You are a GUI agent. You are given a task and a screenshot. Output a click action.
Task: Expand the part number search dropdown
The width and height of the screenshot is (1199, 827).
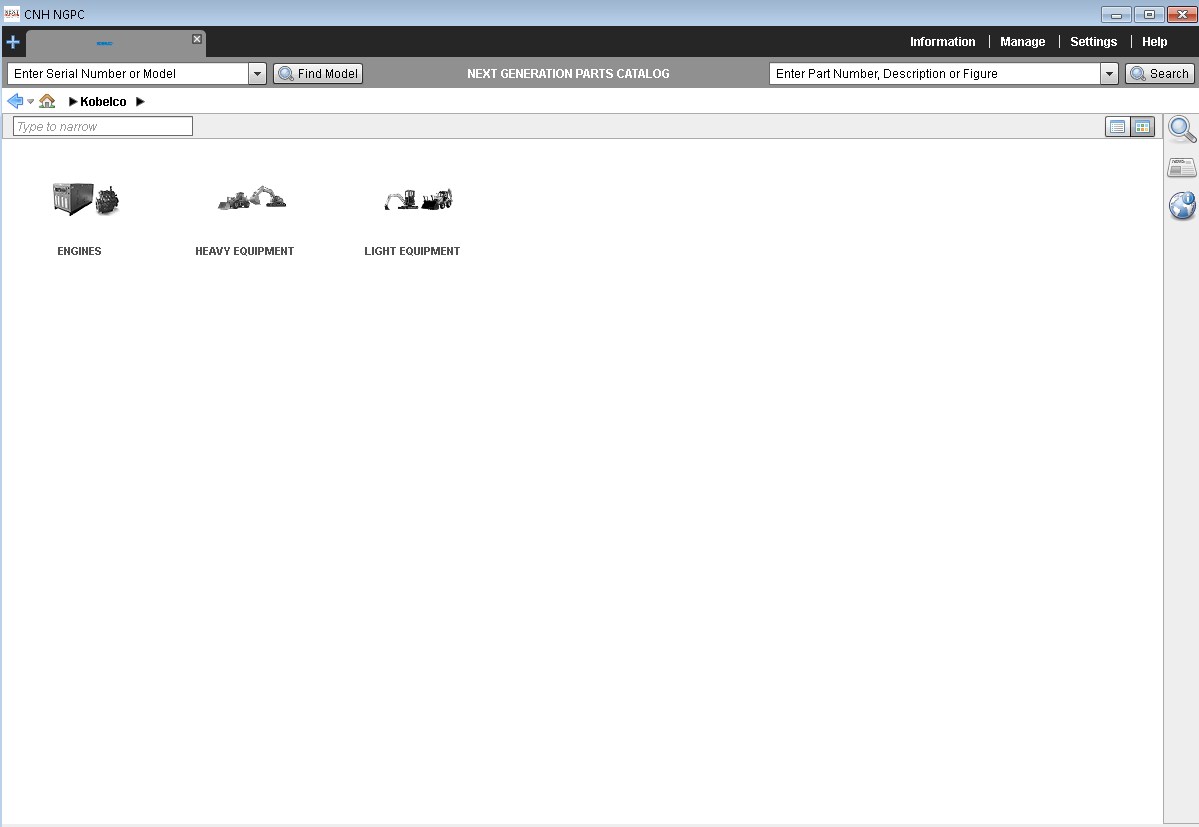1110,73
